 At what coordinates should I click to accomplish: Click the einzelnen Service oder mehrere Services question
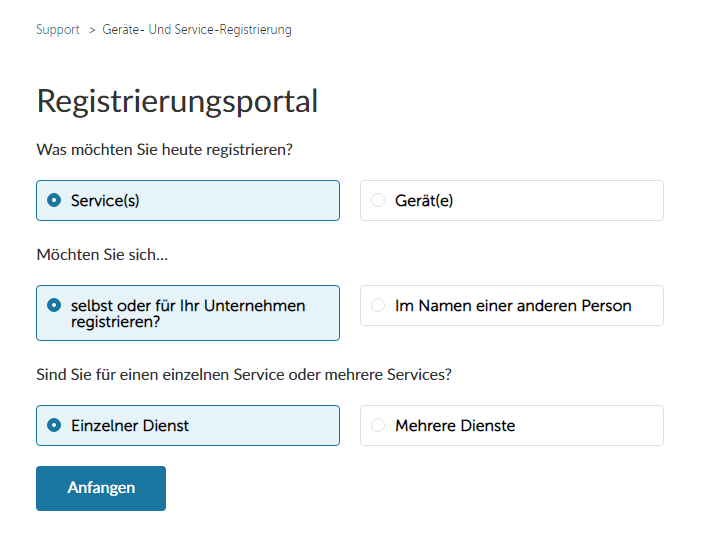click(x=244, y=375)
